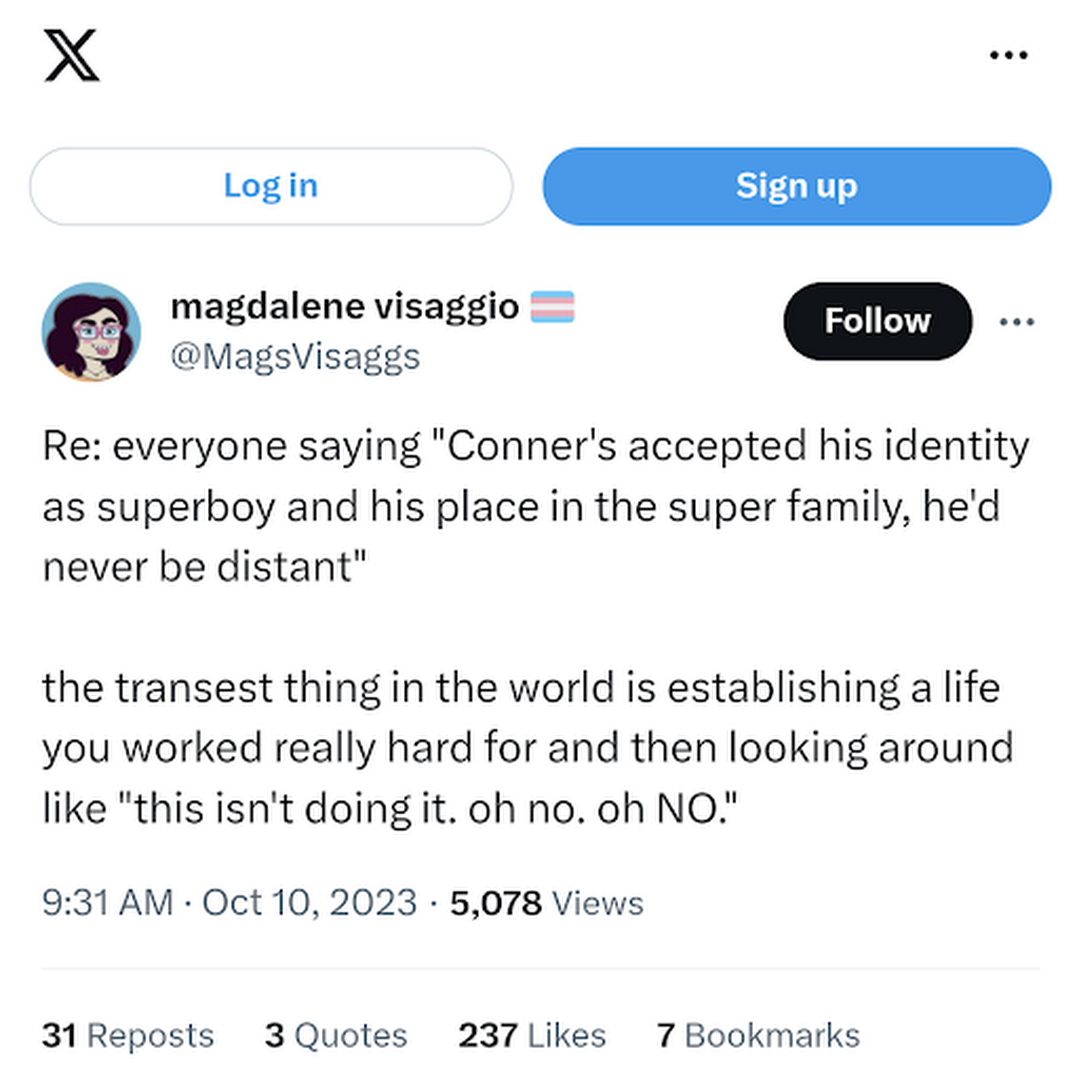This screenshot has height=1079, width=1079.
Task: Click the Log in button
Action: click(x=271, y=186)
